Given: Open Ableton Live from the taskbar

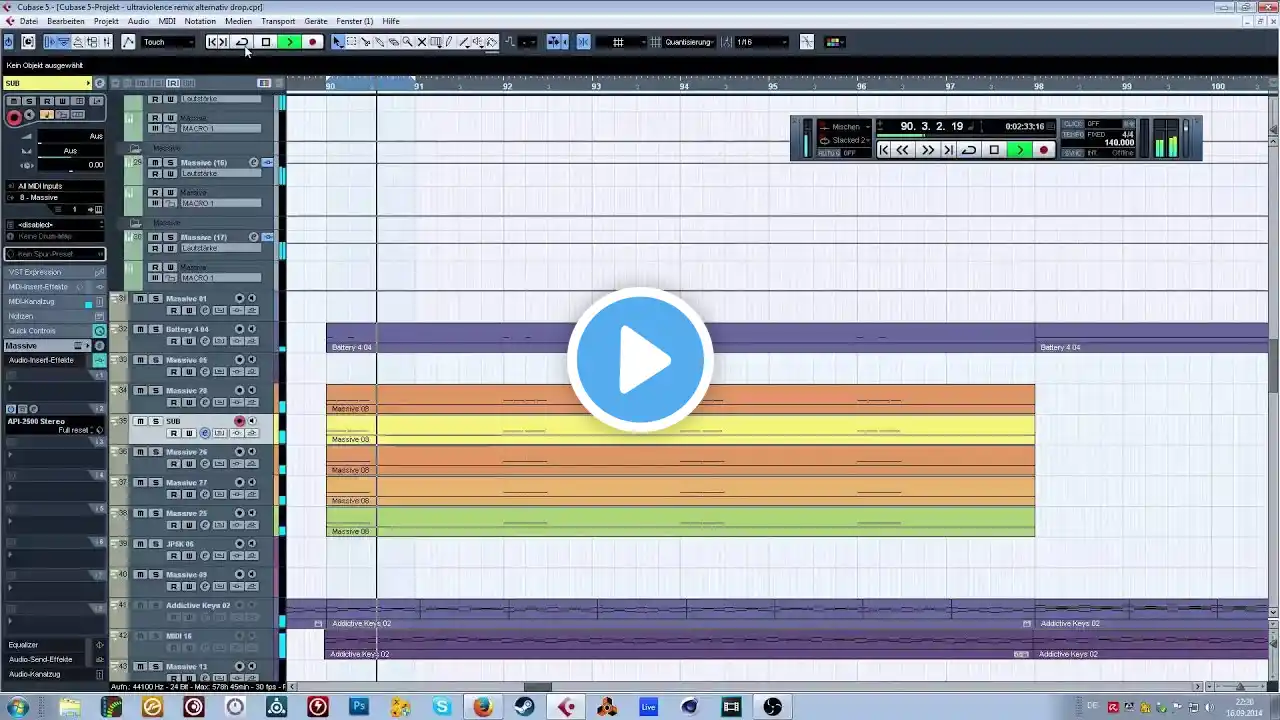Looking at the screenshot, I should point(648,707).
